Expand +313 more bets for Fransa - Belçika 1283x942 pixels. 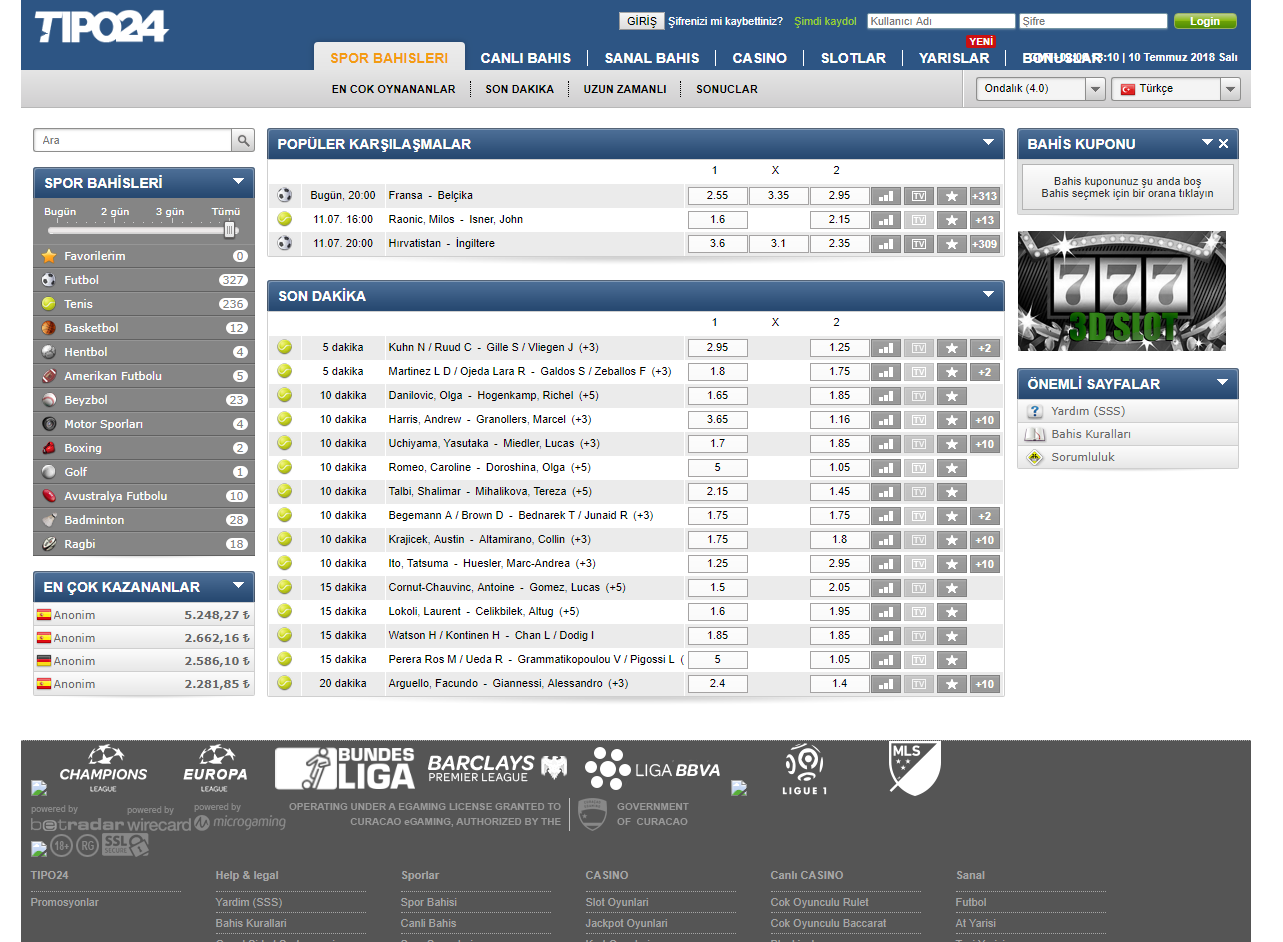(985, 196)
